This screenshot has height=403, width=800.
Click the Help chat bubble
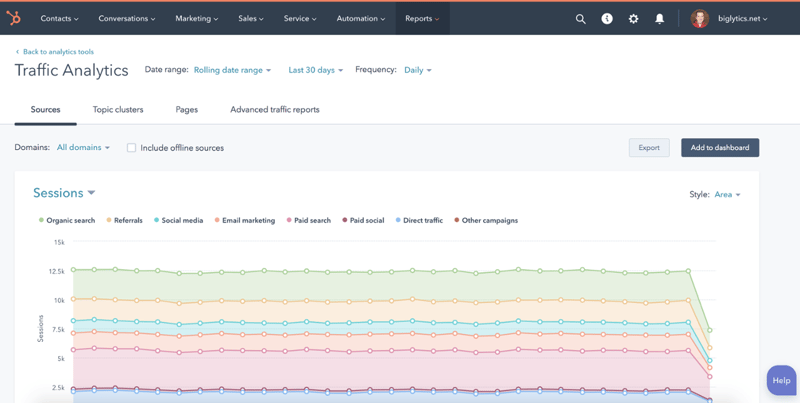782,380
